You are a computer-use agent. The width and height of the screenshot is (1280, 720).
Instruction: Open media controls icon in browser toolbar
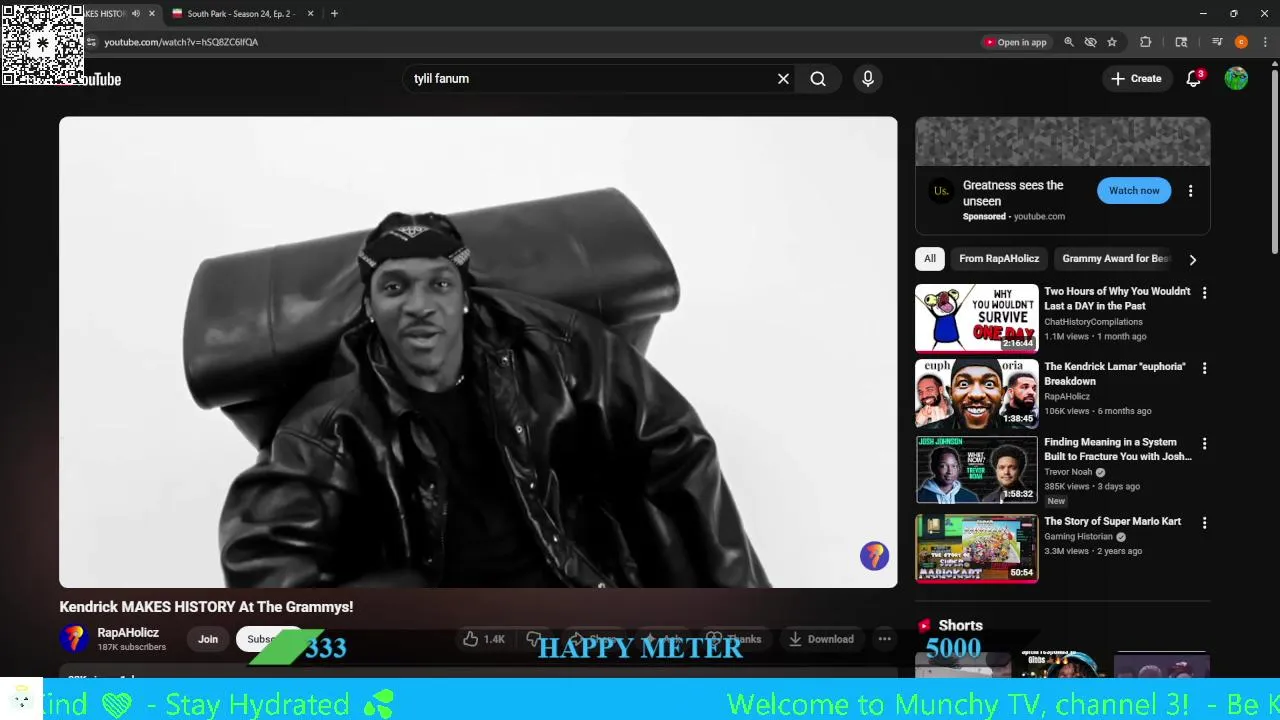coord(1217,42)
